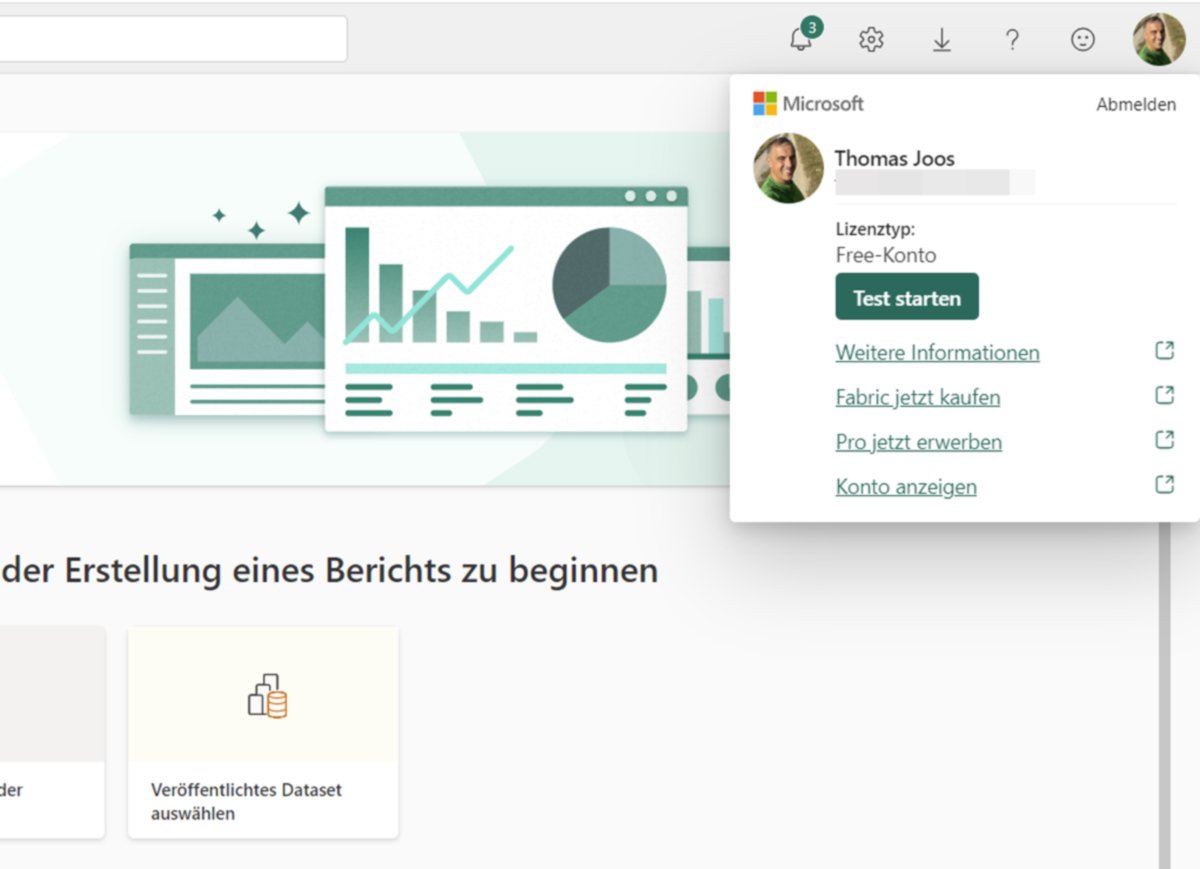Follow the Fabric jetzt kaufen link
The width and height of the screenshot is (1200, 869).
pos(917,398)
